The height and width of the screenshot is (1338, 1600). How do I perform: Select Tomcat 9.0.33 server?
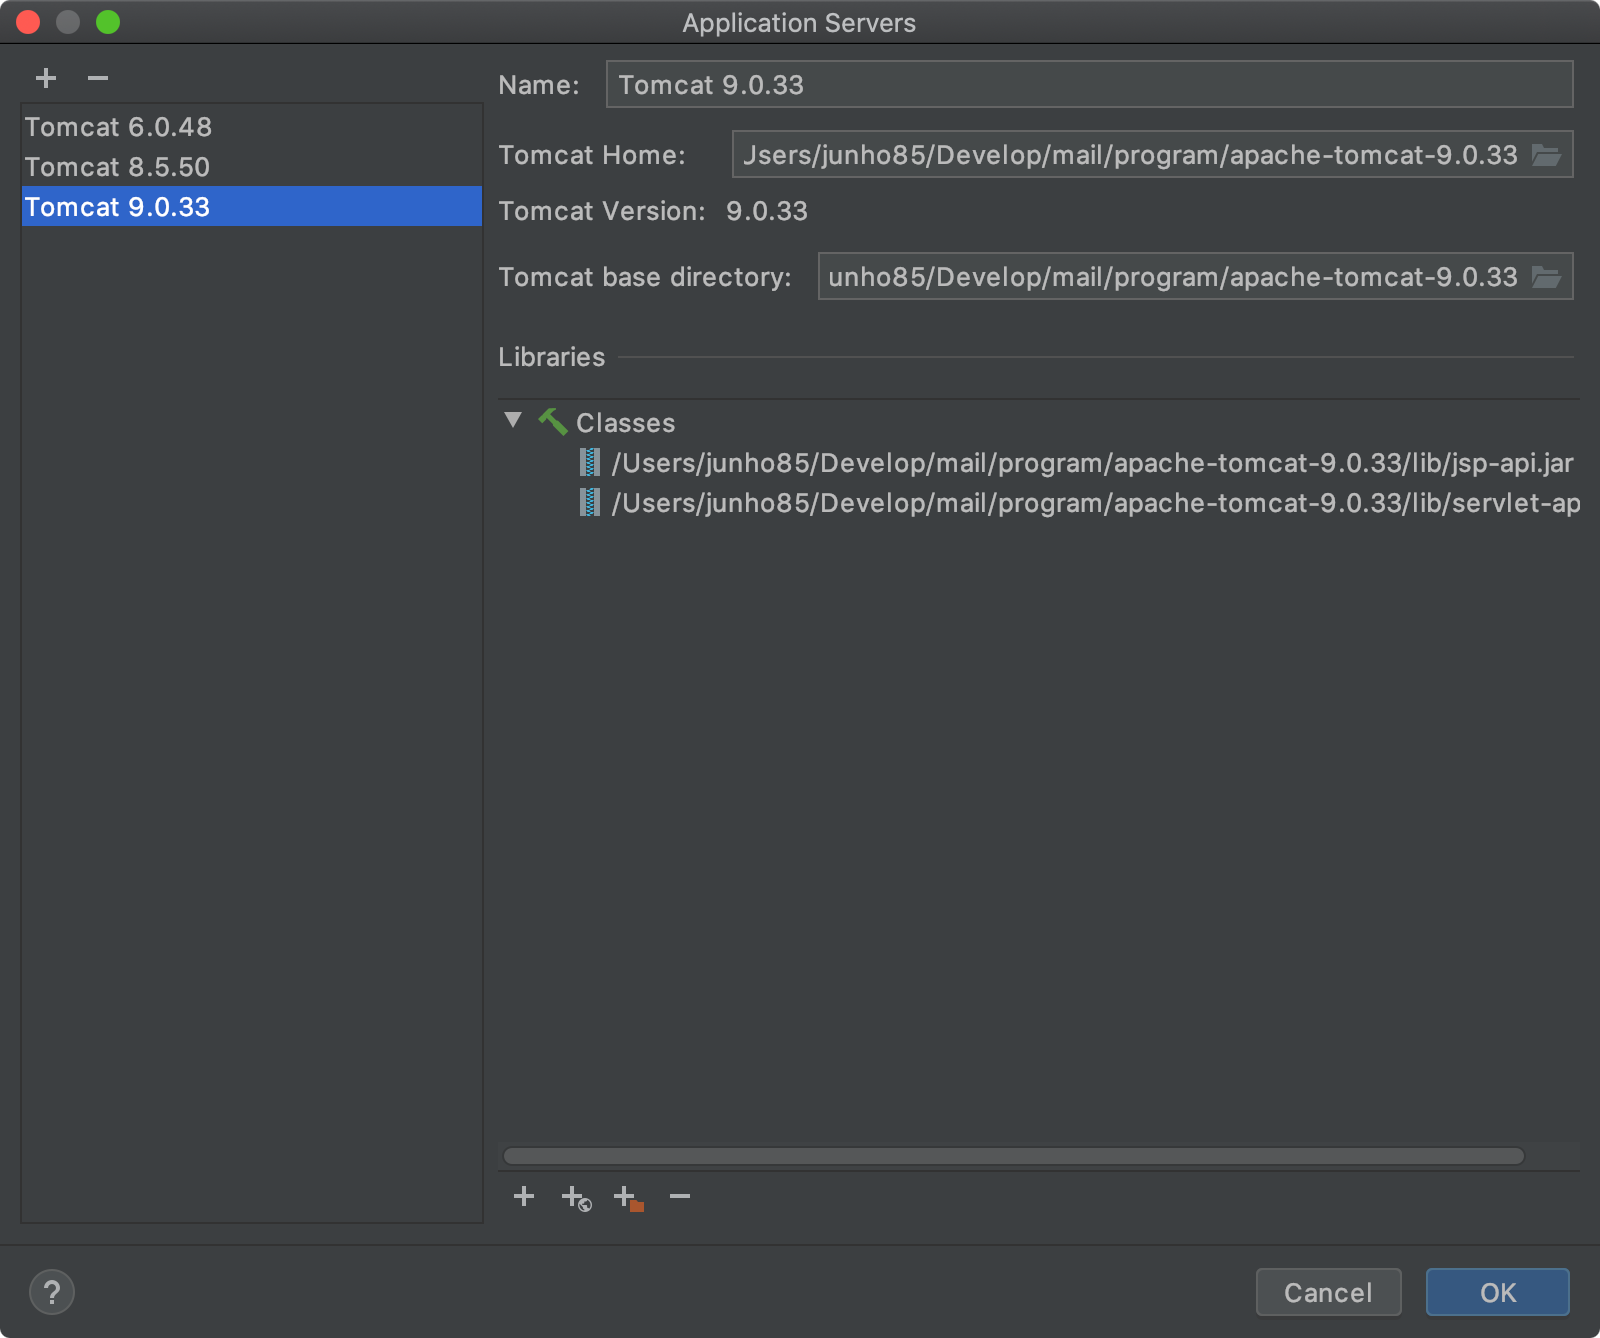251,207
